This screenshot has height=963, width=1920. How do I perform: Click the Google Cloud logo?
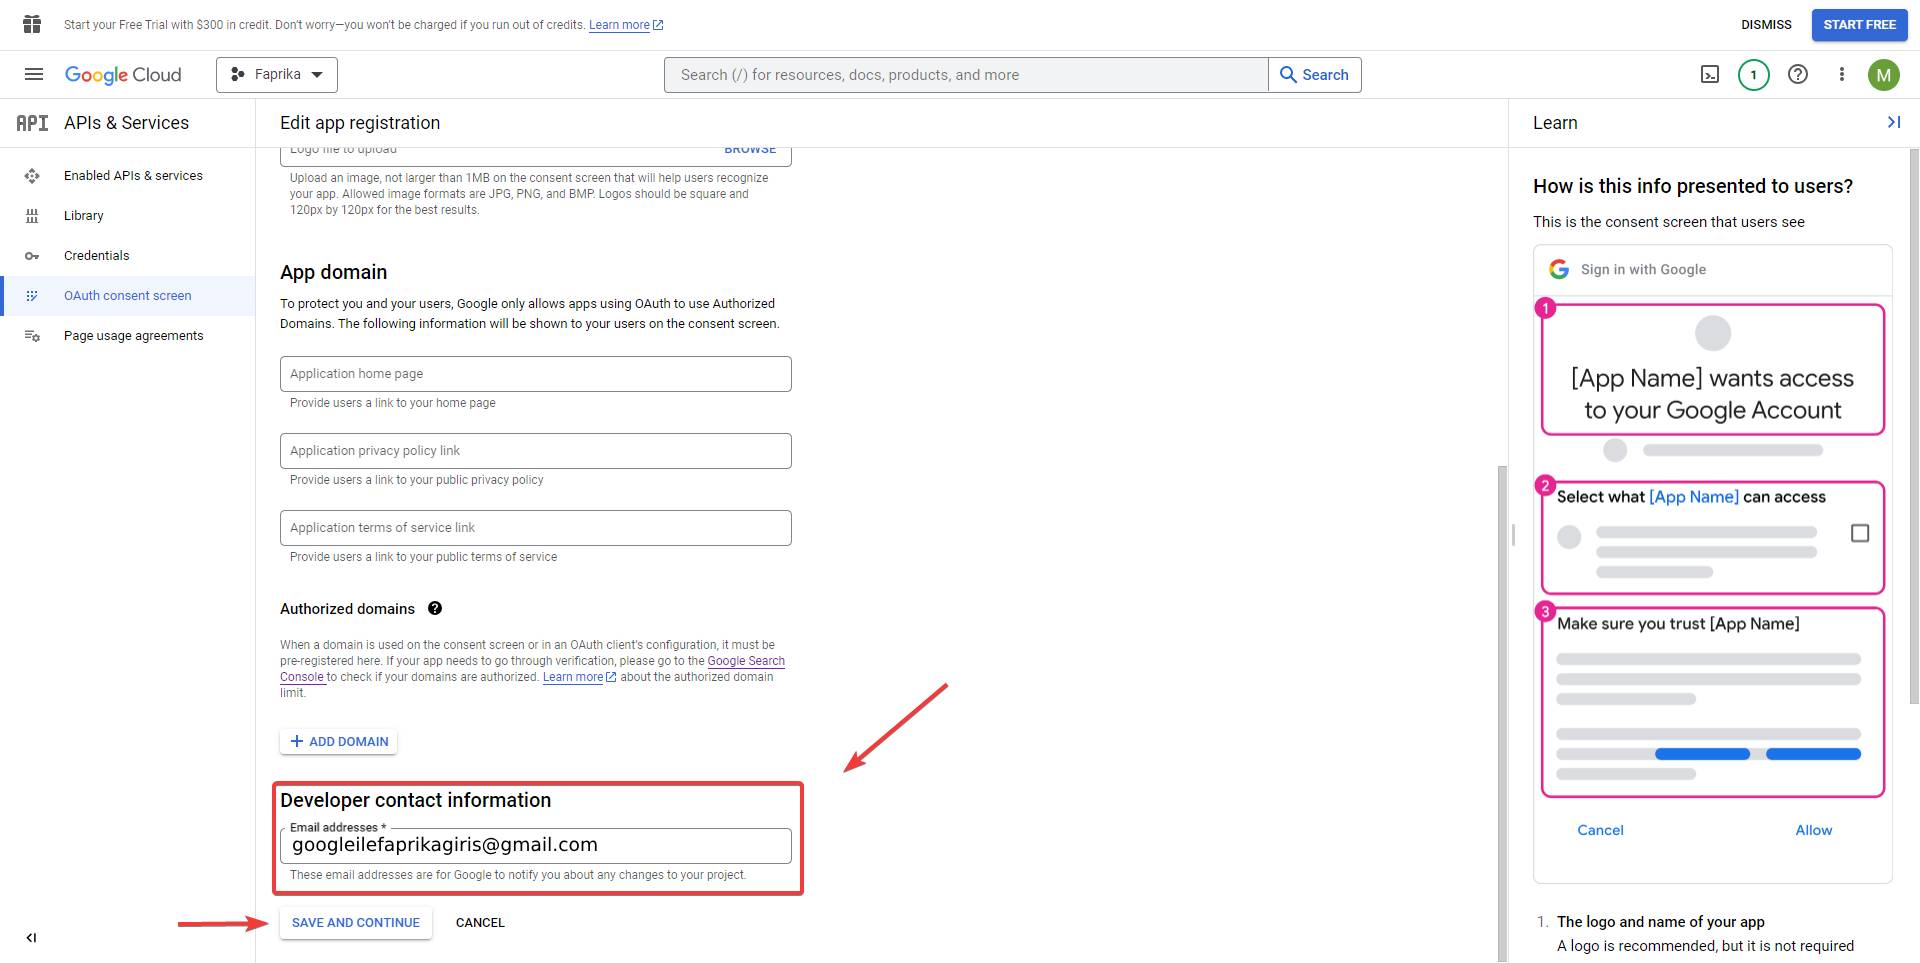123,75
